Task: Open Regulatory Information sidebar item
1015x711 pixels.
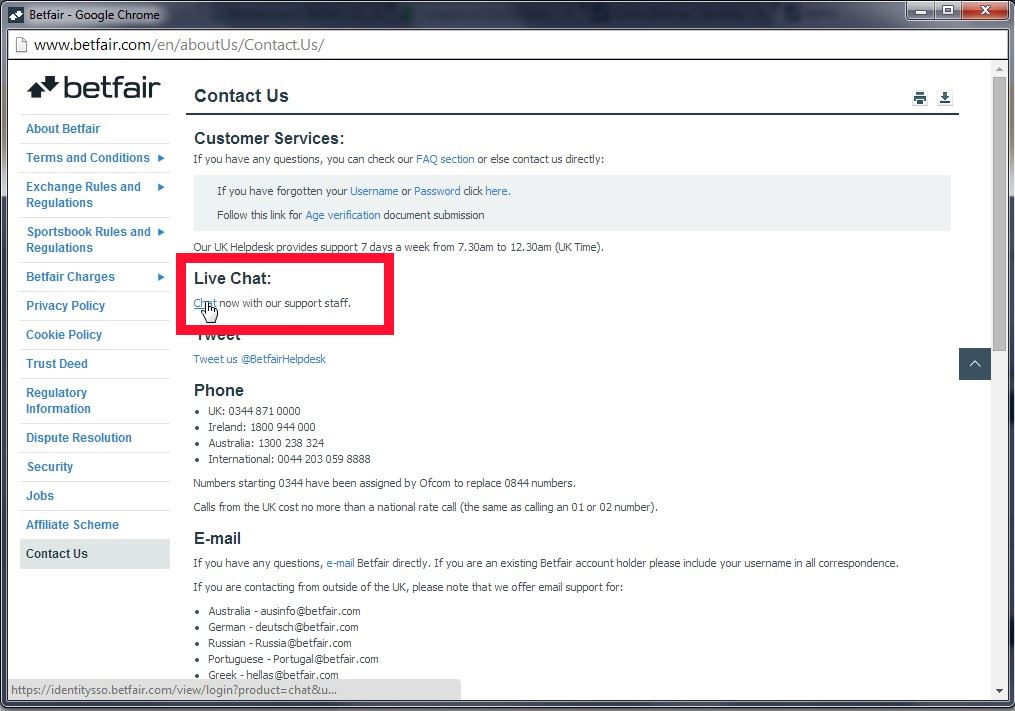Action: 58,401
